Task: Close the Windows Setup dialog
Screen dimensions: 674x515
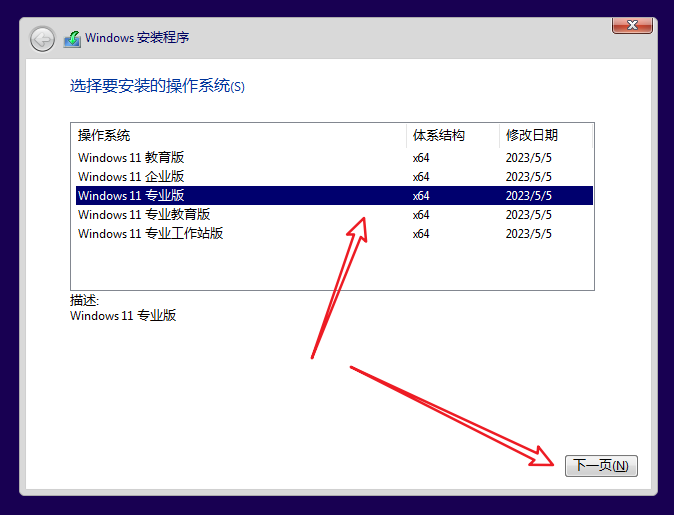Action: (632, 25)
